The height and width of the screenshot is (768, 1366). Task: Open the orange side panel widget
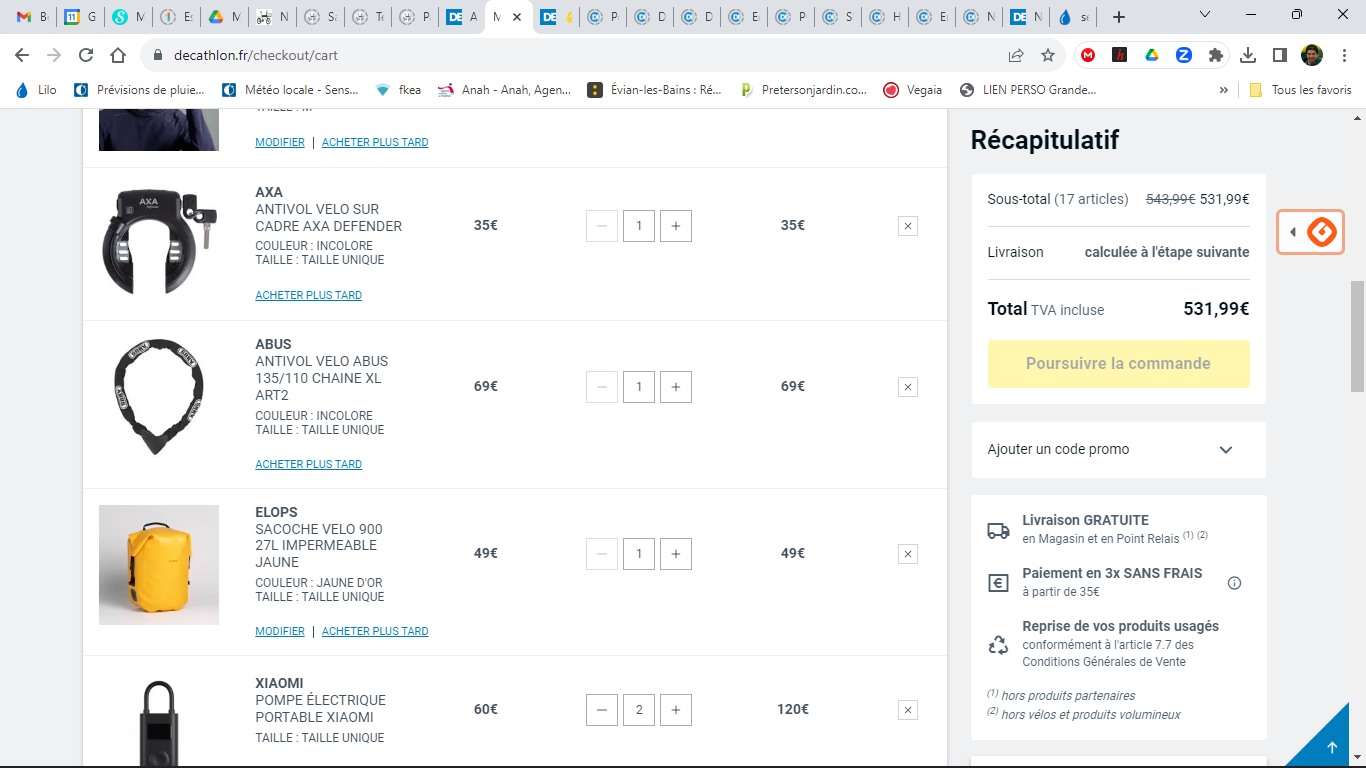pos(1310,232)
